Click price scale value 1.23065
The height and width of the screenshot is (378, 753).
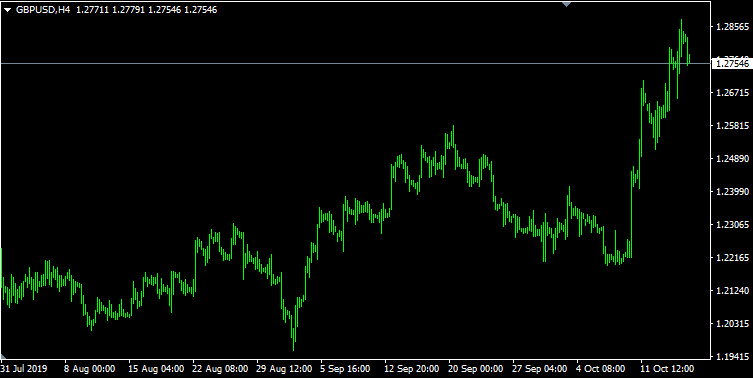click(x=732, y=225)
